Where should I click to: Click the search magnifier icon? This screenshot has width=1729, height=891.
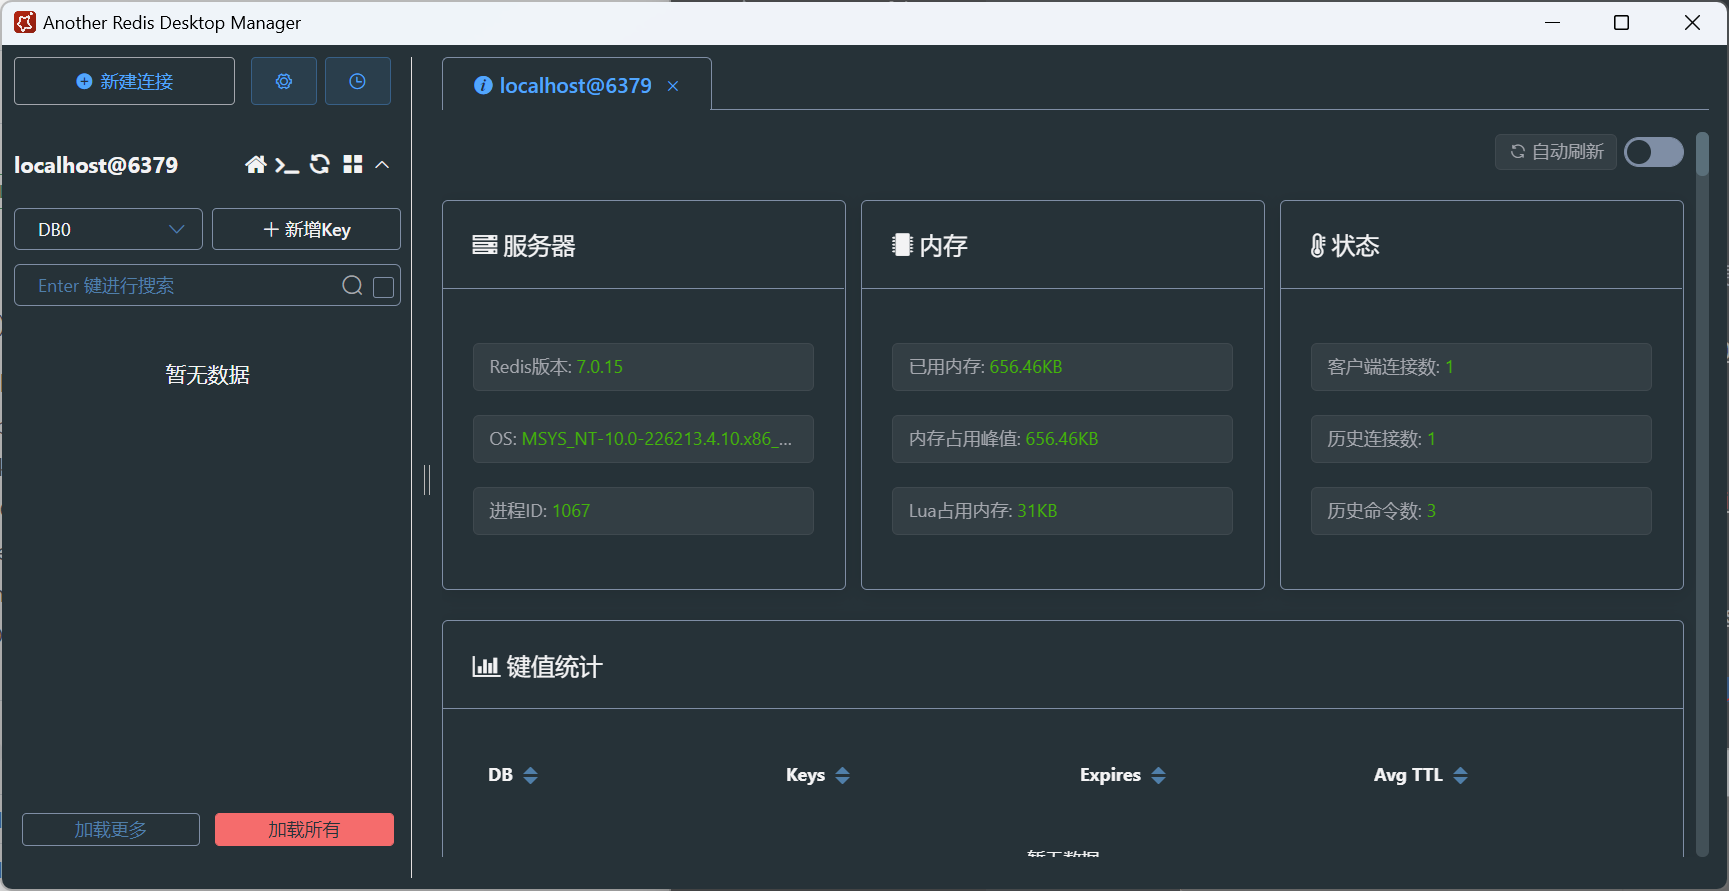(x=352, y=286)
